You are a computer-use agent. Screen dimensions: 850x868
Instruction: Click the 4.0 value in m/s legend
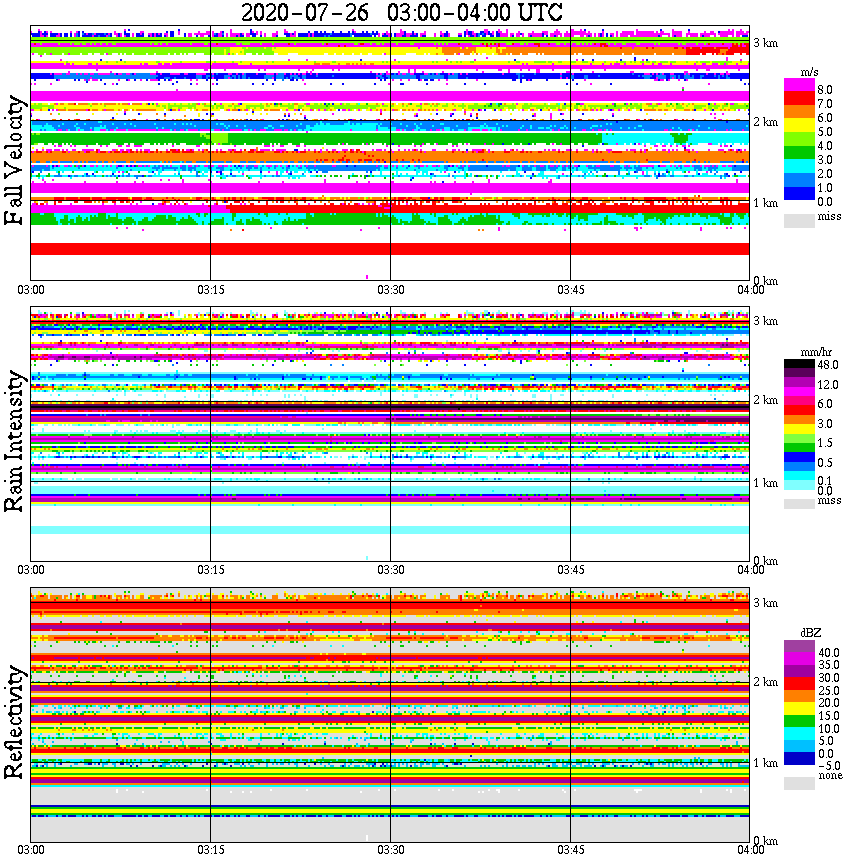[x=825, y=146]
